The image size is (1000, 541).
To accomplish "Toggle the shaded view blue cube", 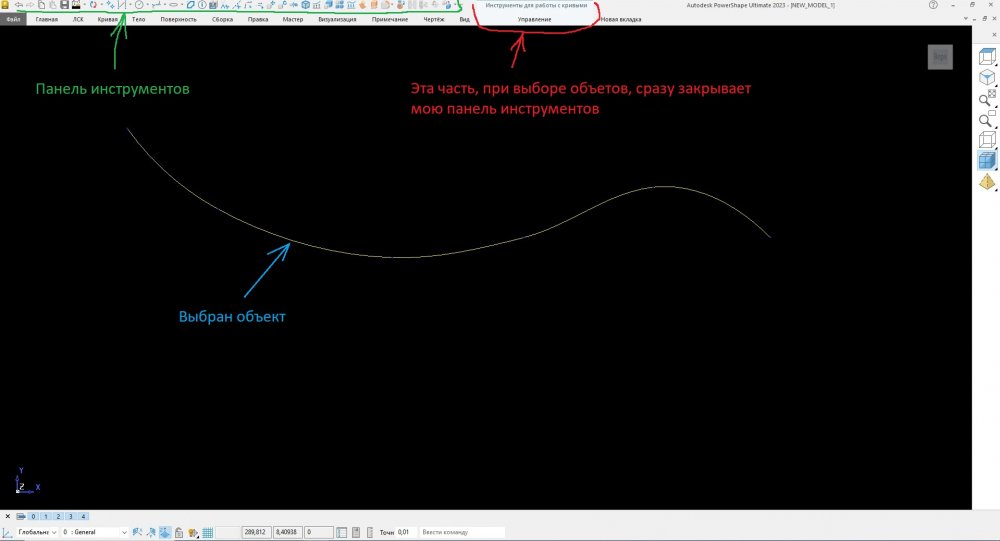I will (986, 160).
